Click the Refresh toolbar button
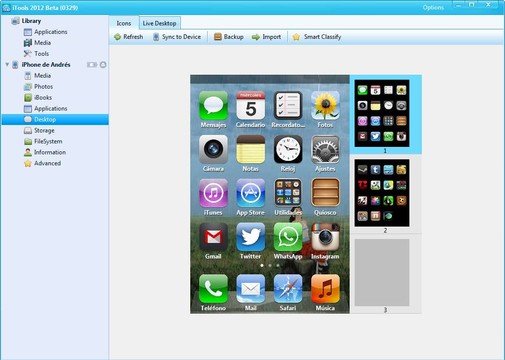 [x=128, y=37]
